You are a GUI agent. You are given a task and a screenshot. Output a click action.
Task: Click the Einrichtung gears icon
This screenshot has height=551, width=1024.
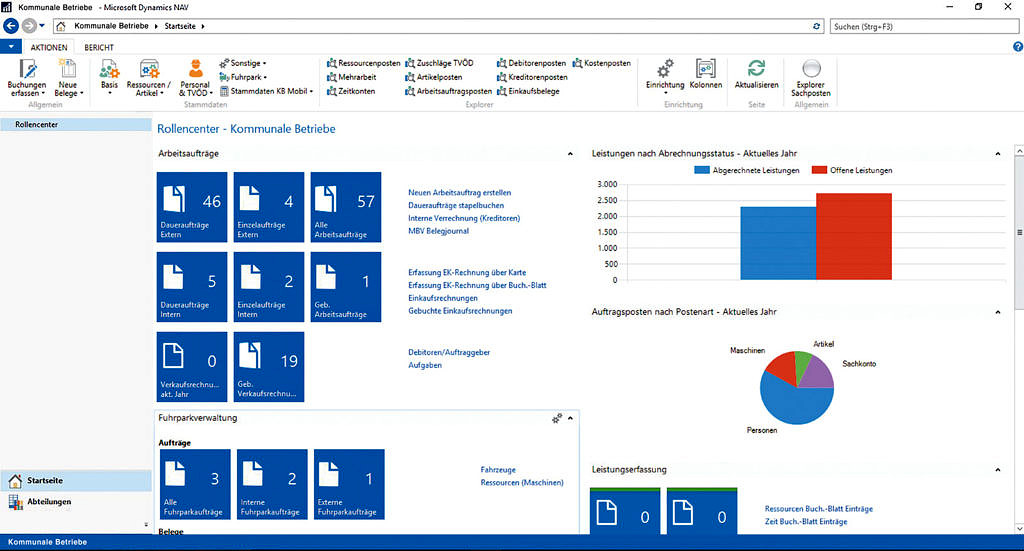(x=665, y=70)
